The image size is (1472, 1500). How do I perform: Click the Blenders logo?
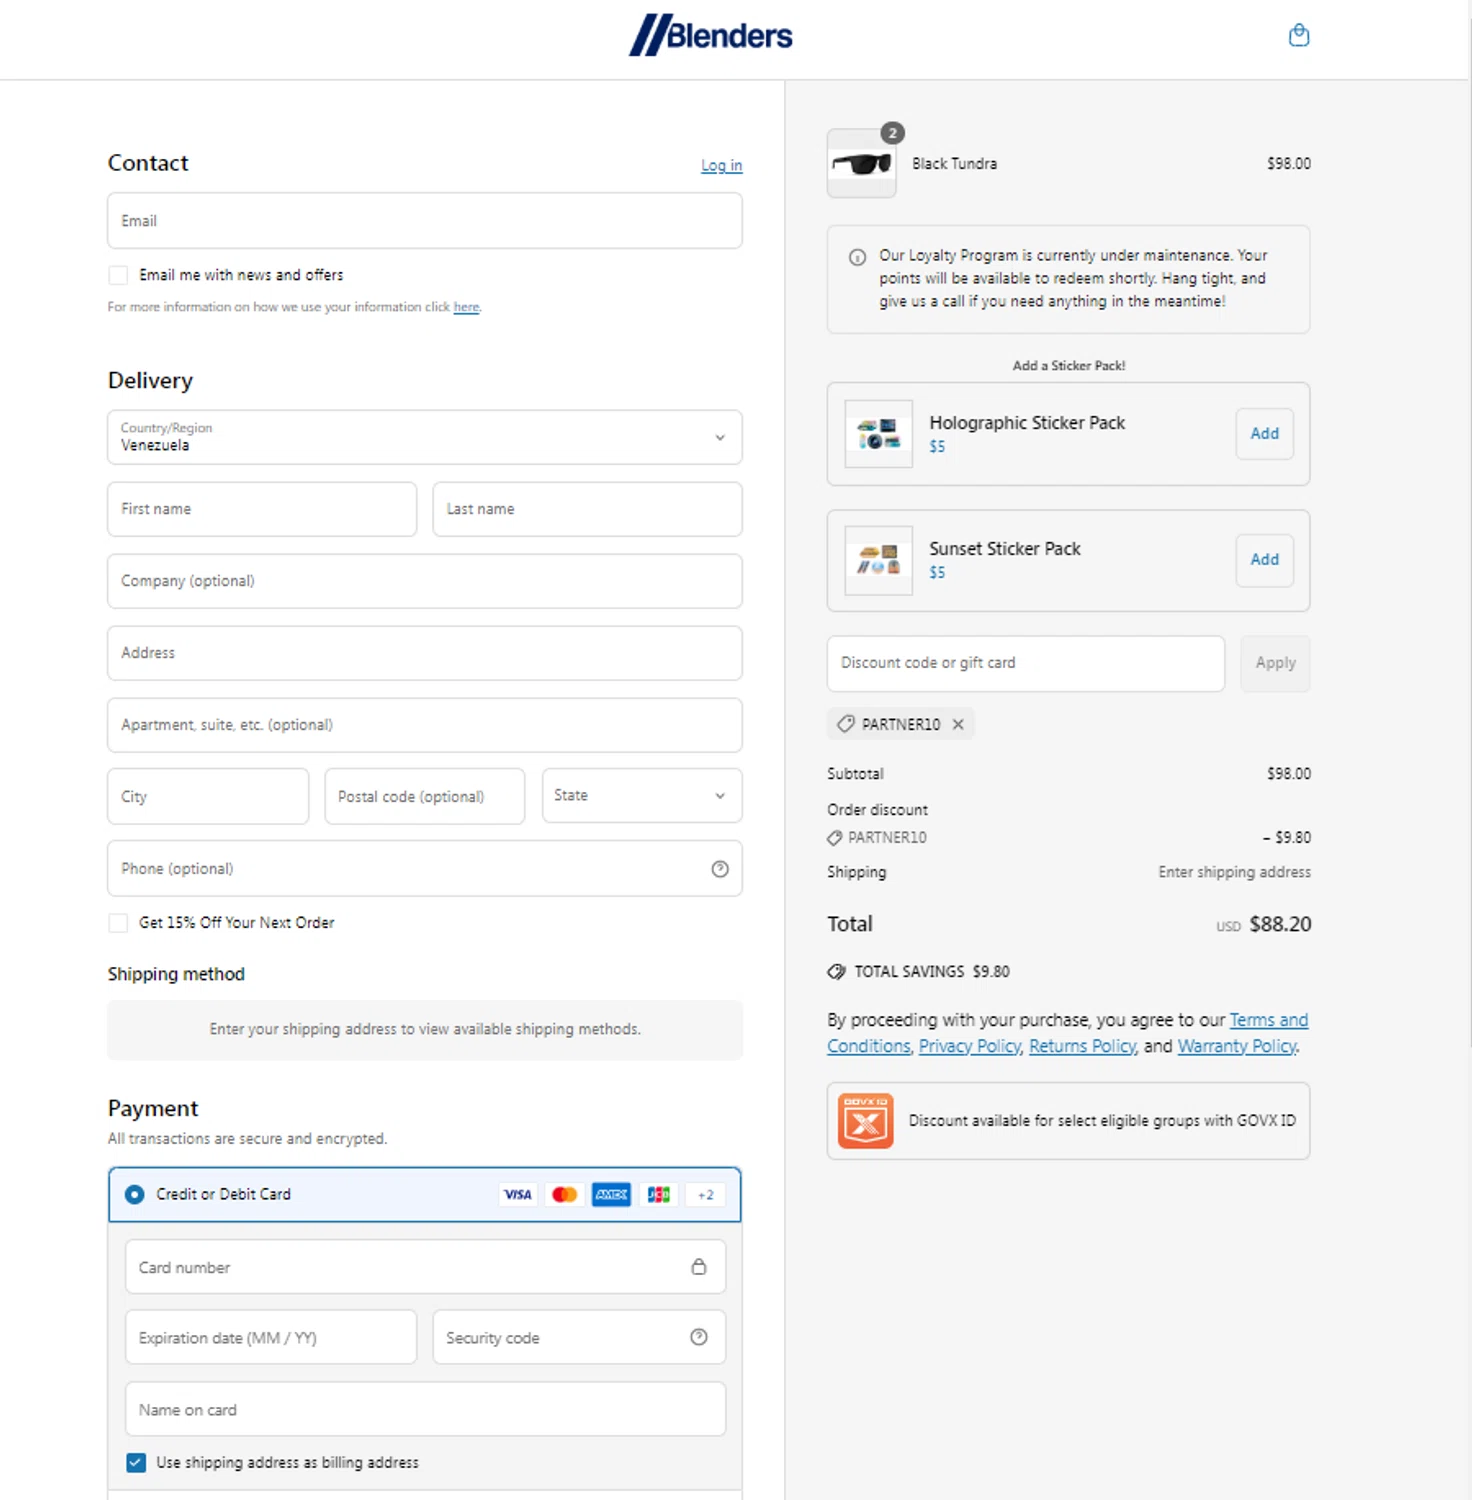coord(710,35)
